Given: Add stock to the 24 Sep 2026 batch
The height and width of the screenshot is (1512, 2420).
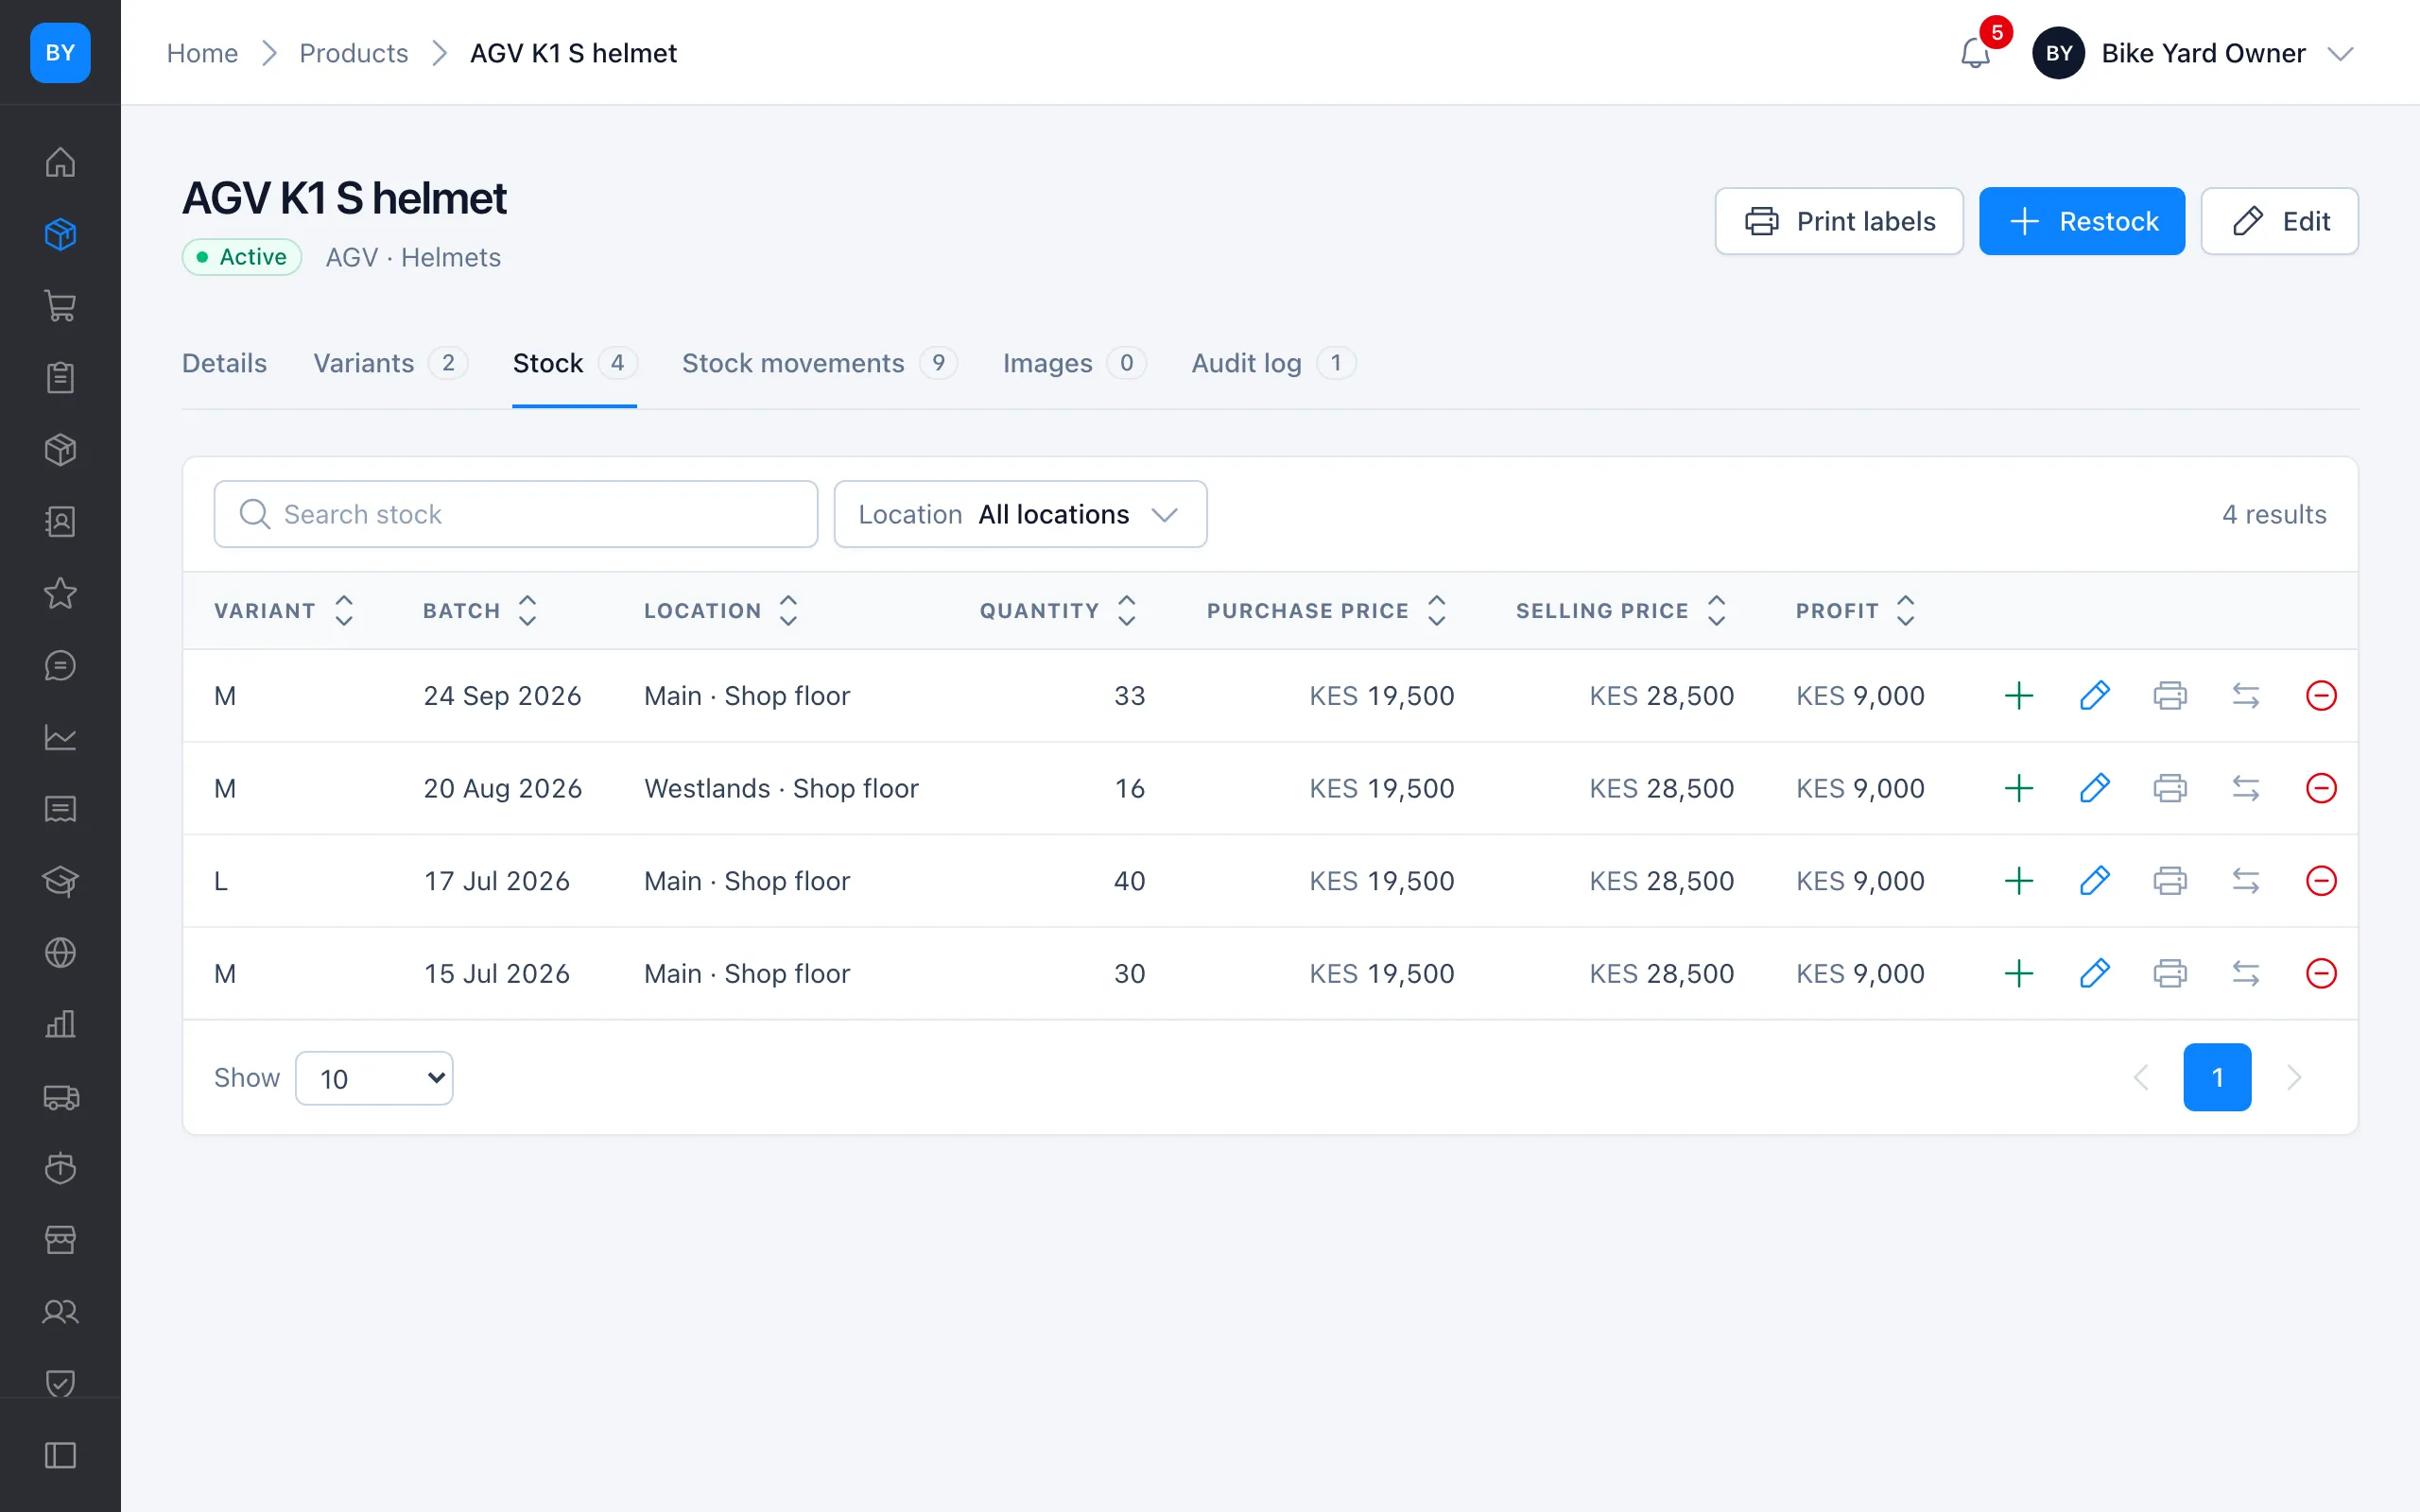Looking at the screenshot, I should click(x=2019, y=696).
